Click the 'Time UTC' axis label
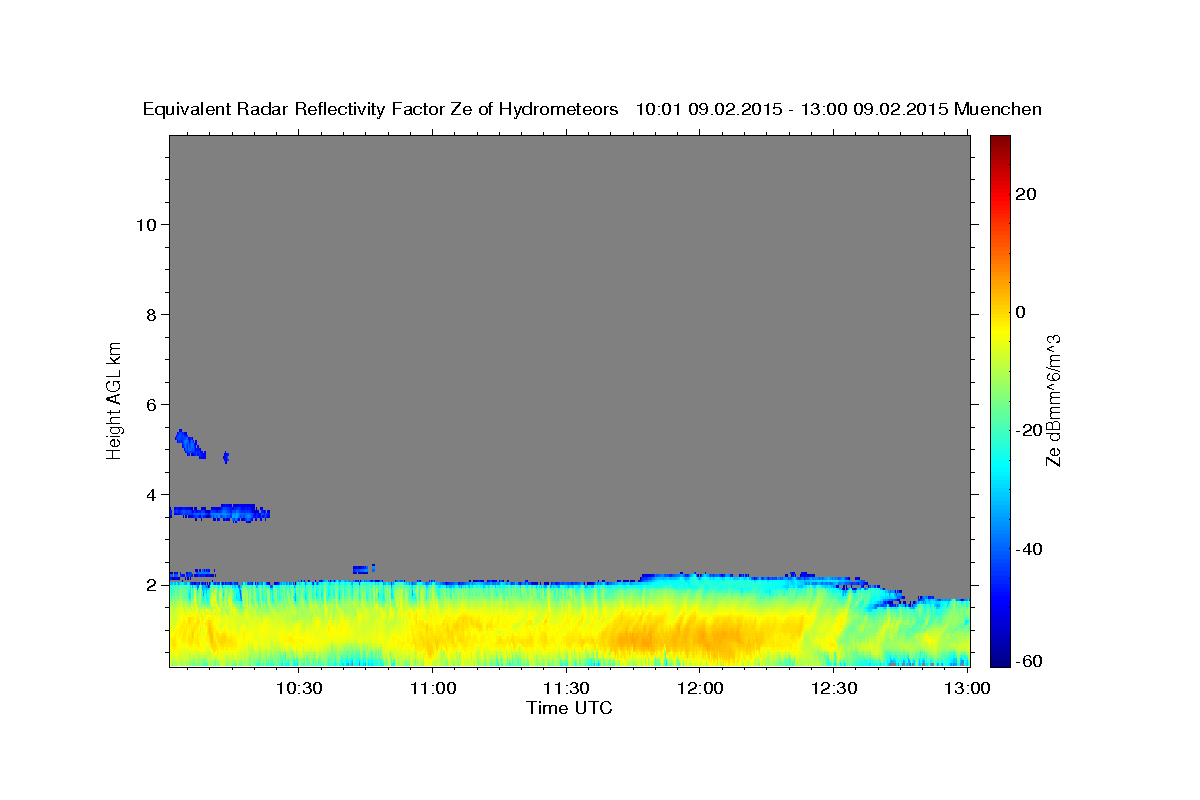The image size is (1200, 800). click(569, 708)
